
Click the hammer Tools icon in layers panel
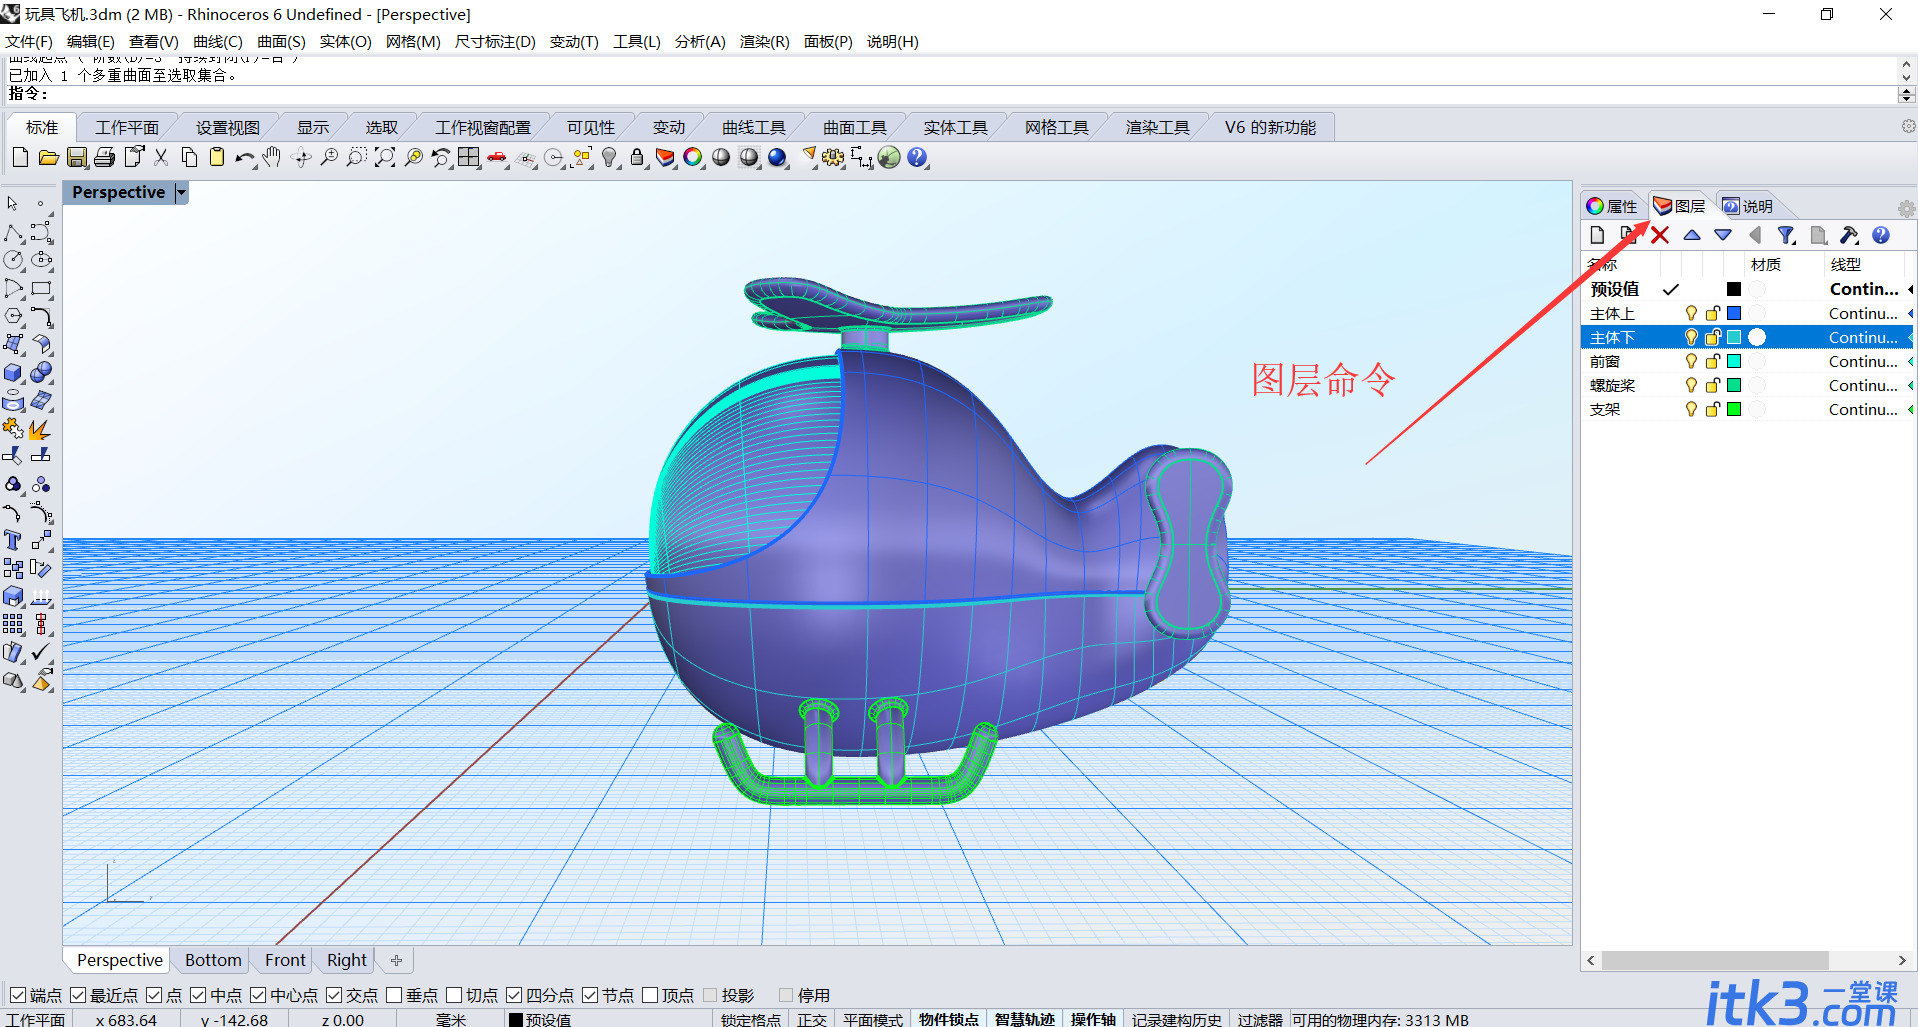point(1849,235)
